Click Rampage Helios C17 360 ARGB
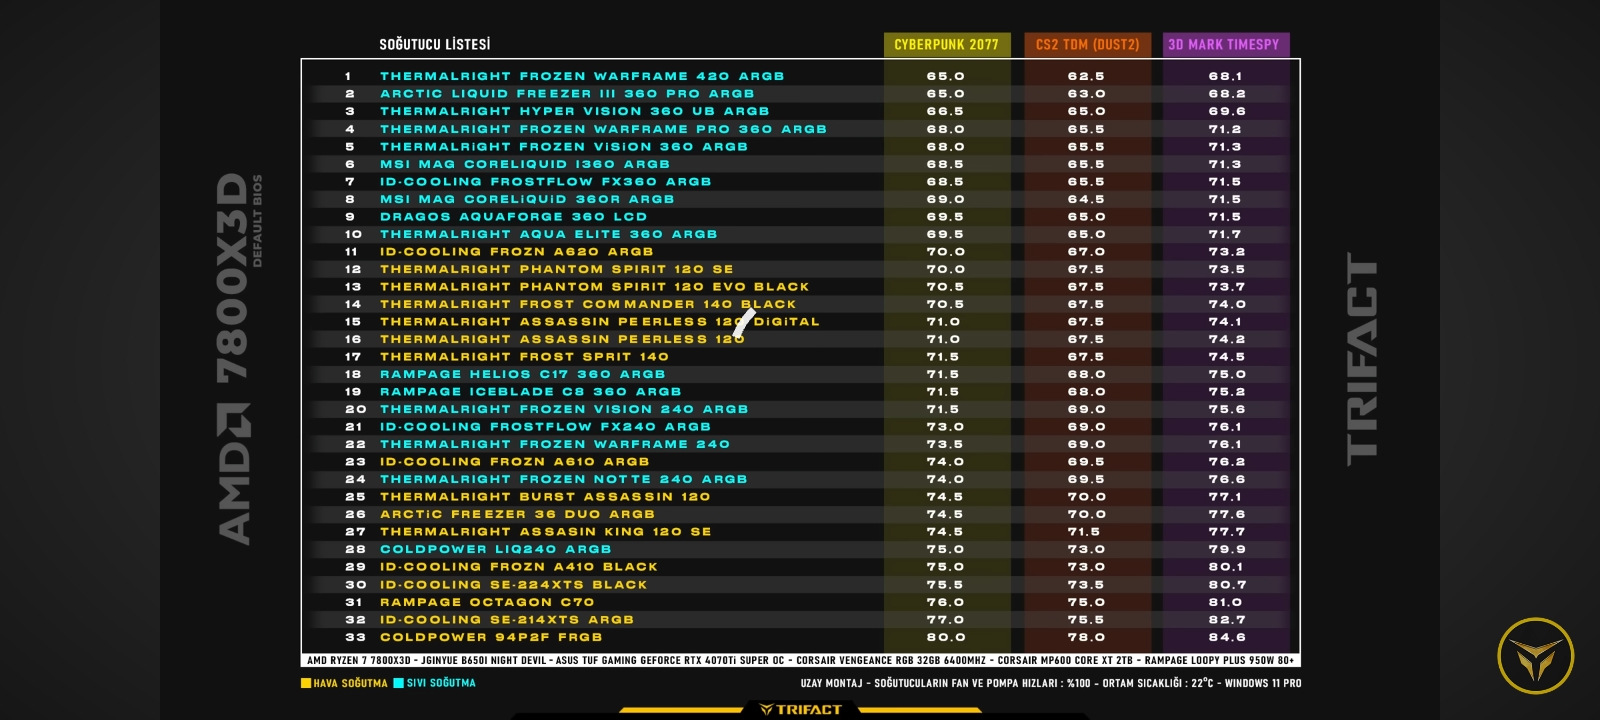This screenshot has width=1600, height=720. tap(523, 374)
